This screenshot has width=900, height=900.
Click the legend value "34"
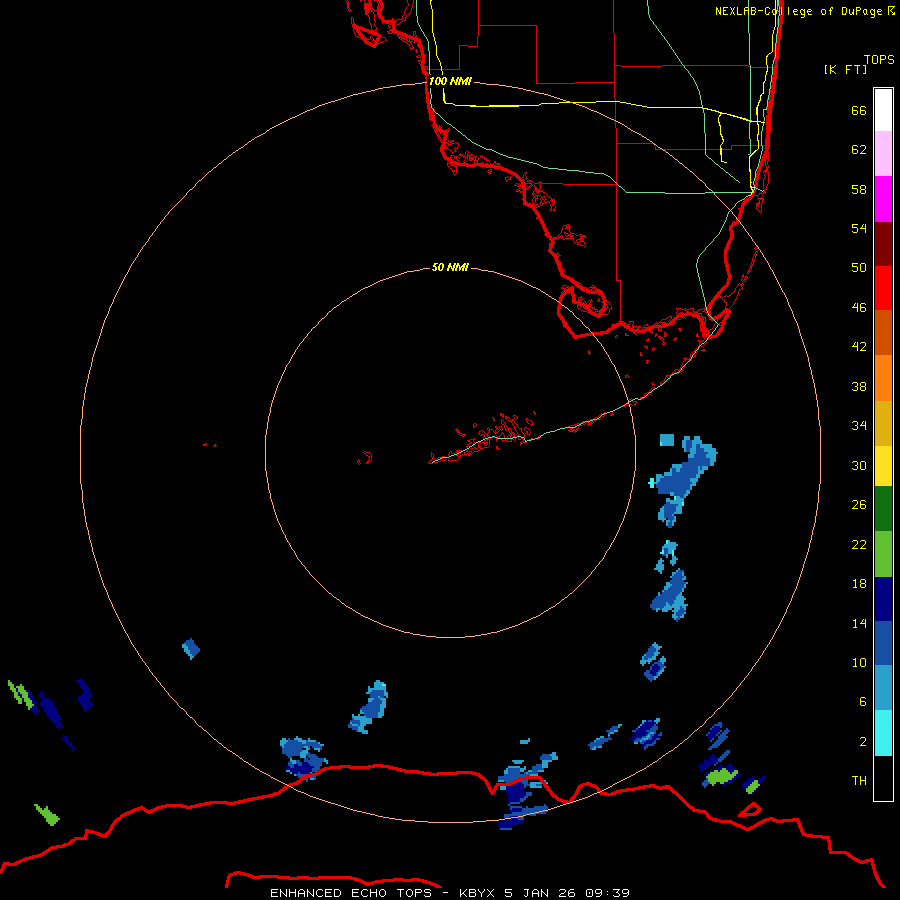pos(859,426)
